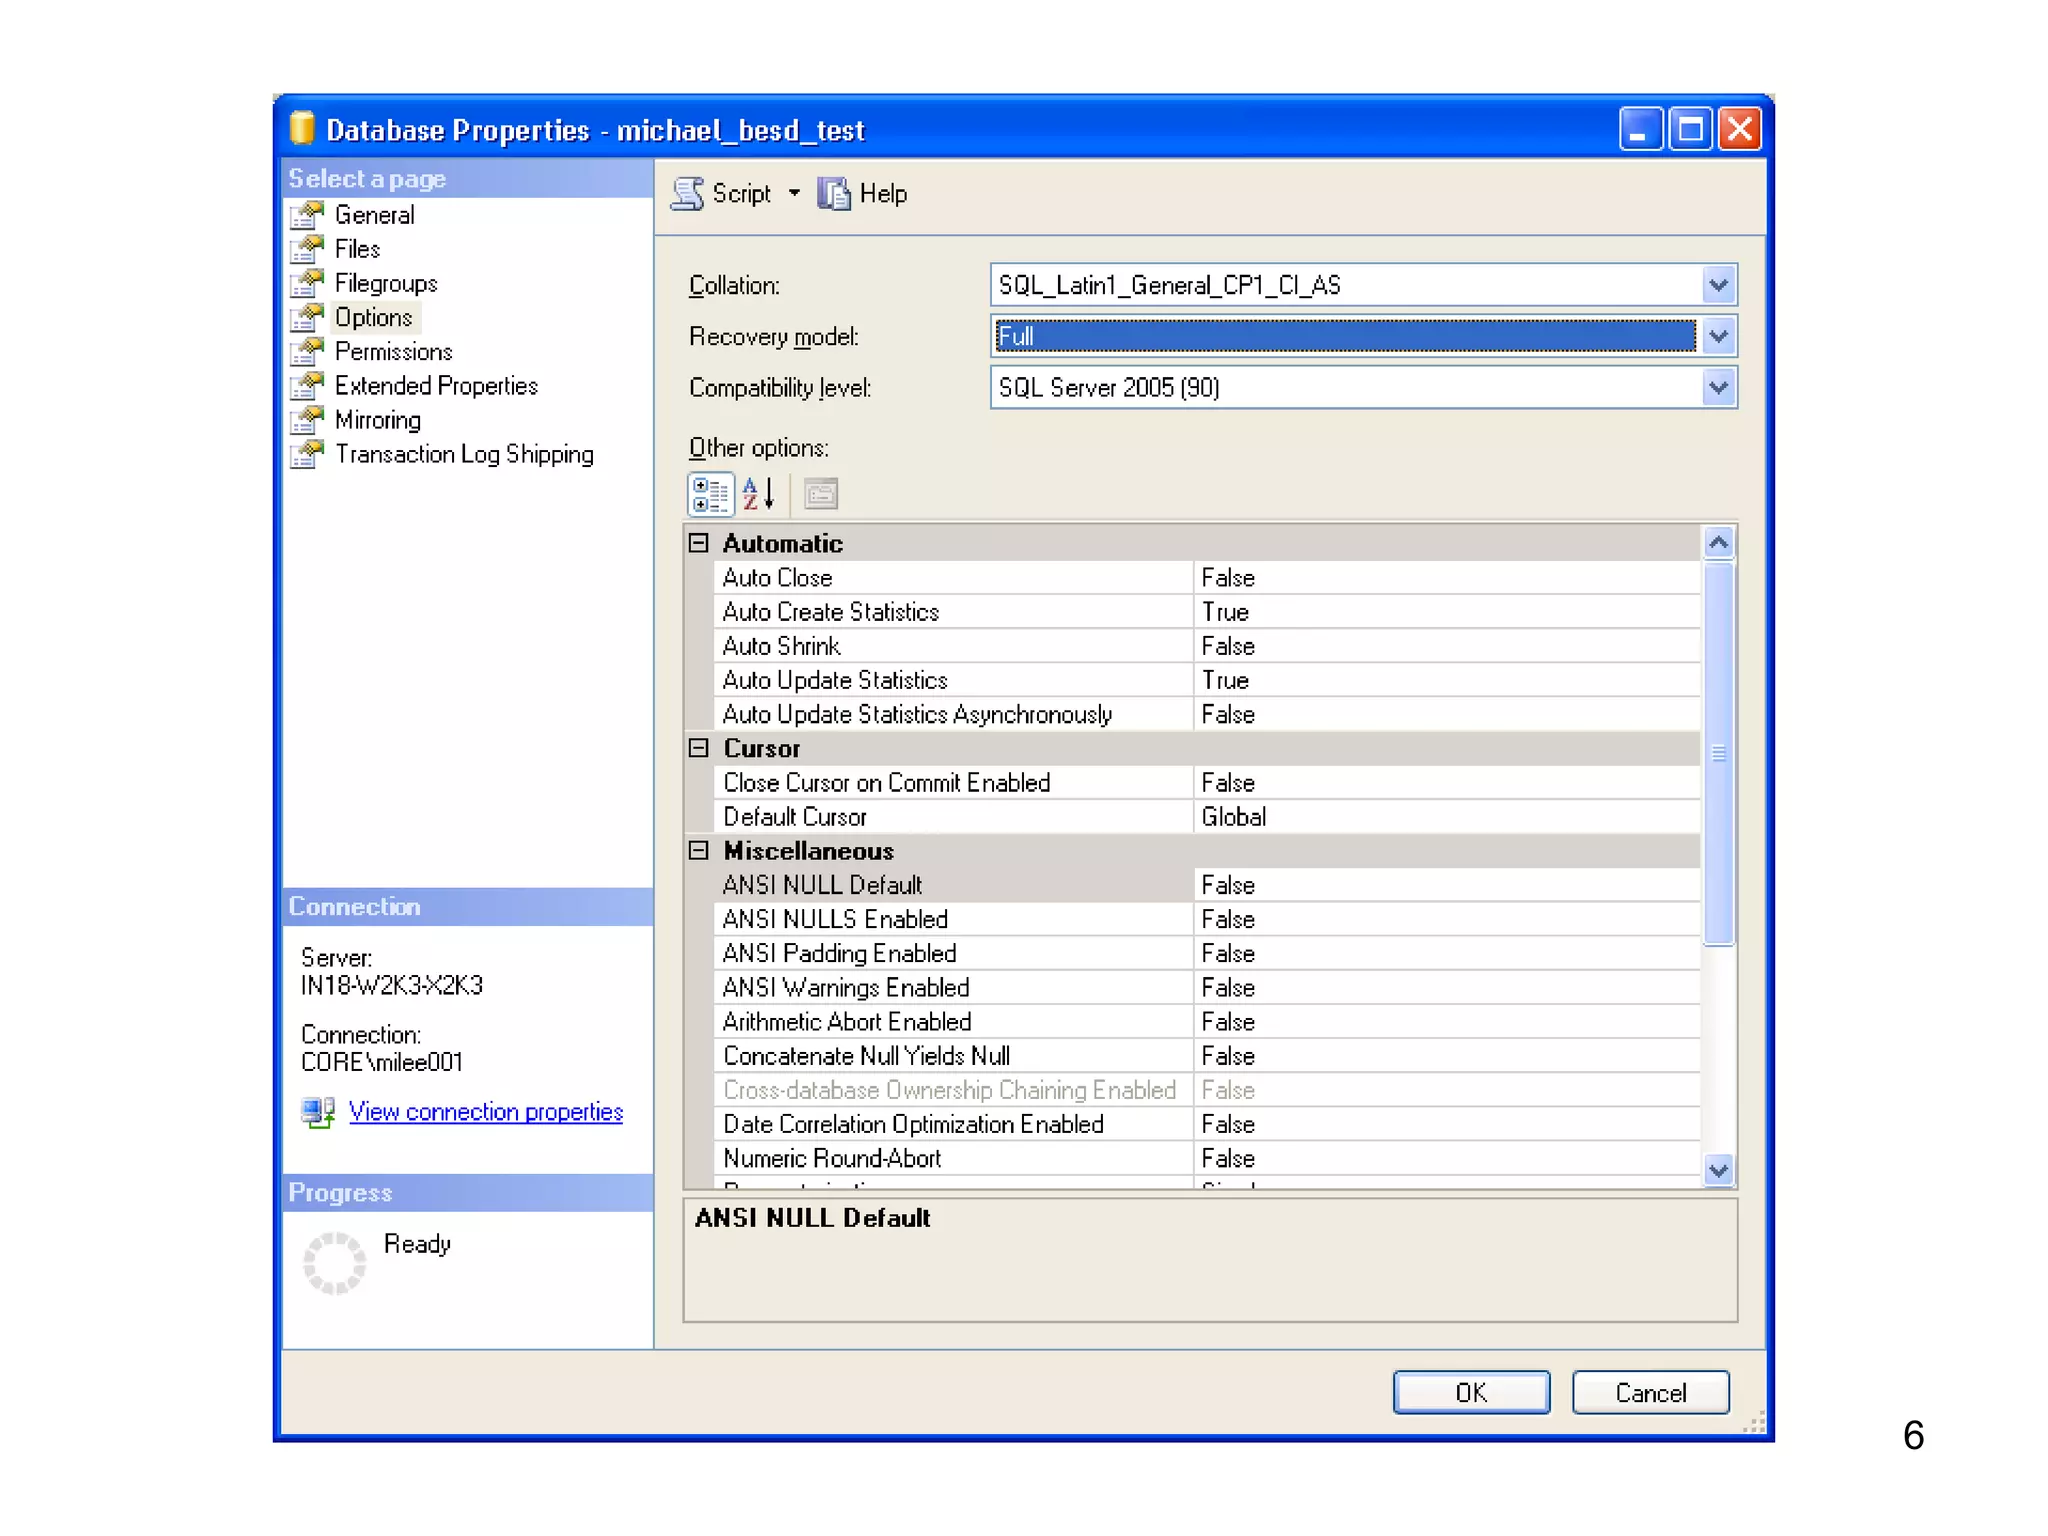Click the Mirroring page icon

point(308,420)
